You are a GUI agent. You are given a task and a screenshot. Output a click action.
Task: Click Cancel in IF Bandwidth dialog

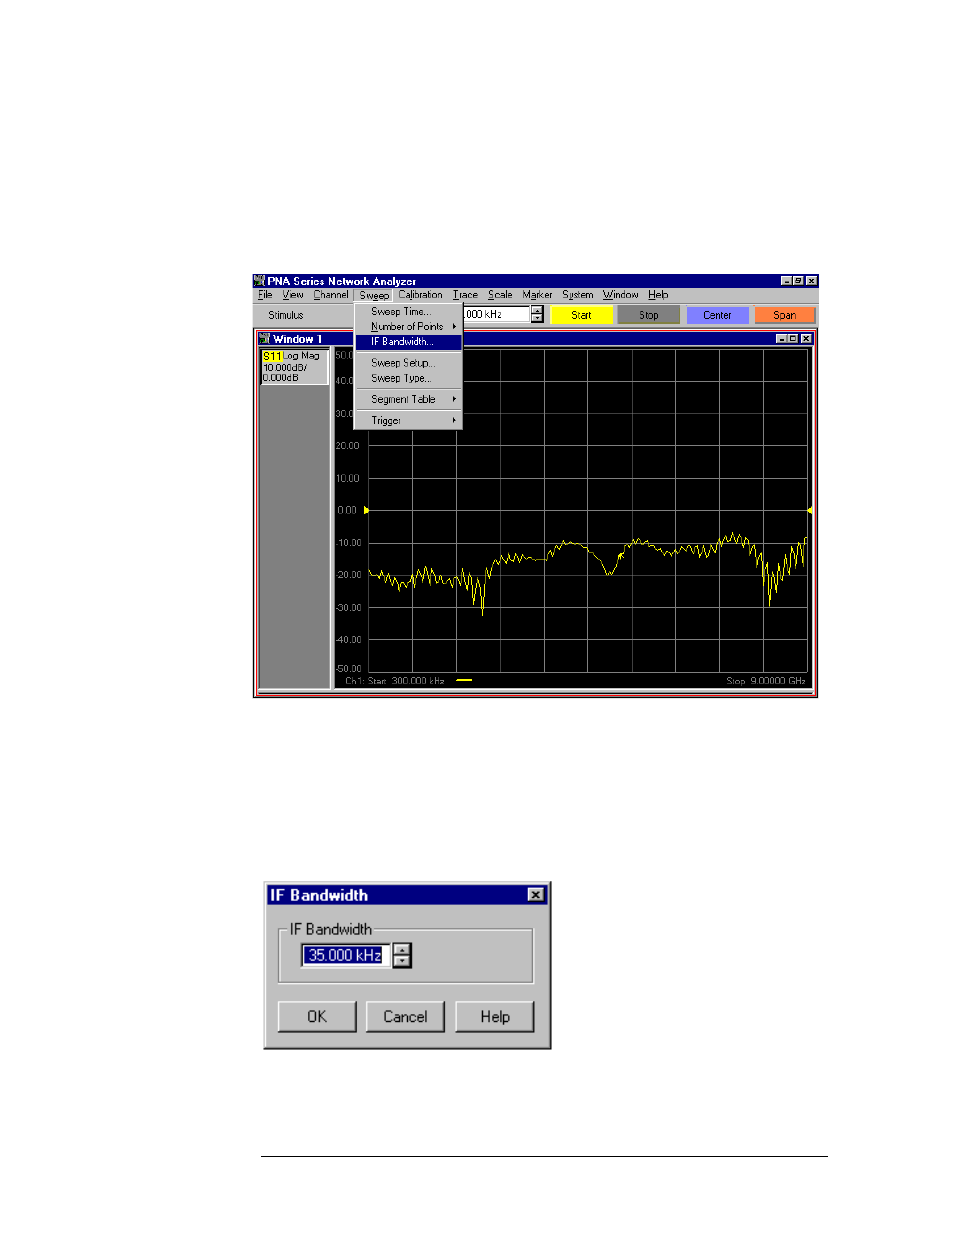tap(405, 1017)
